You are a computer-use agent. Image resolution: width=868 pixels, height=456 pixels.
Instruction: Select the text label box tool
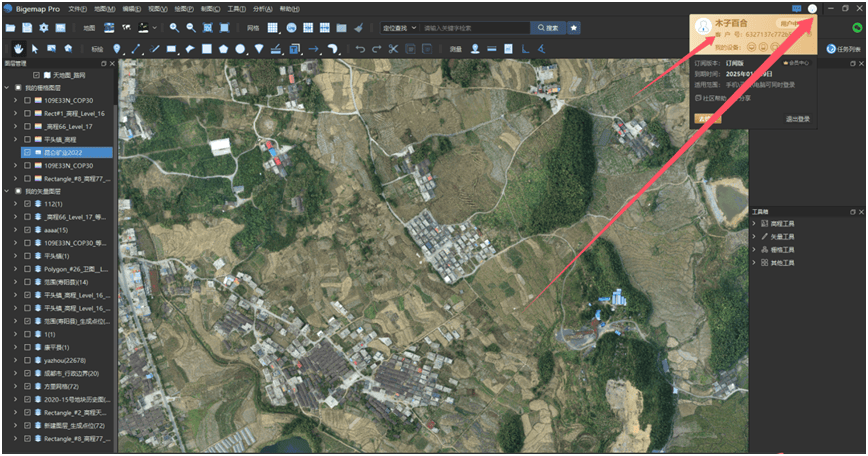[x=295, y=49]
